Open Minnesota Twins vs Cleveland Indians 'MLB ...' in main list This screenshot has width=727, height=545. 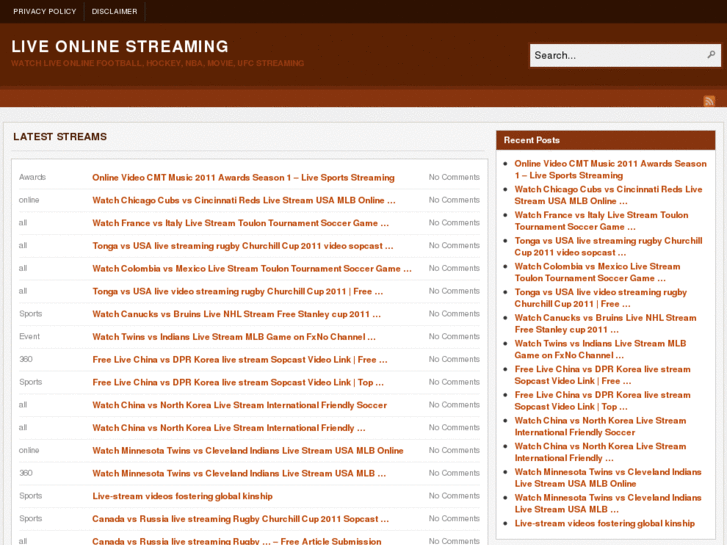click(x=239, y=473)
